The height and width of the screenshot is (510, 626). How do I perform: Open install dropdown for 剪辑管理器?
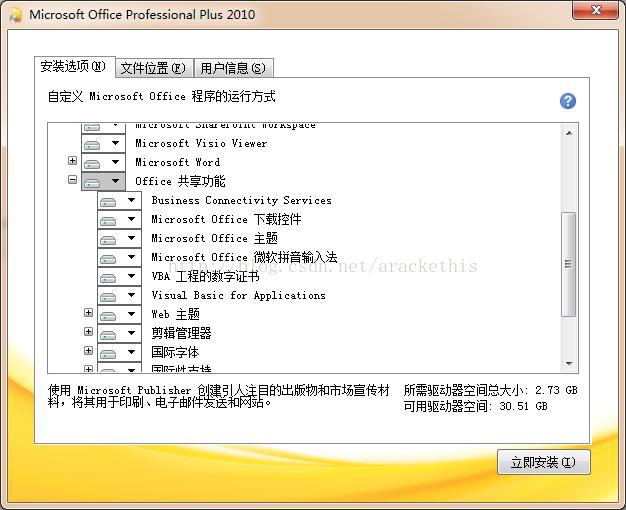119,333
